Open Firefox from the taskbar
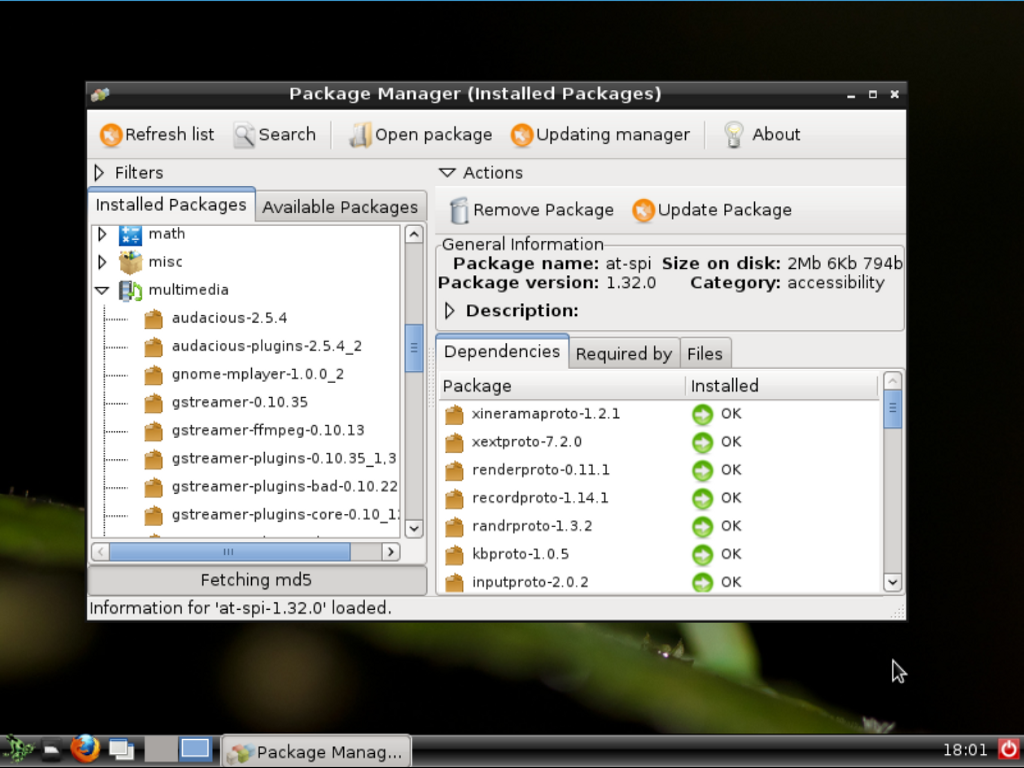Screen dimensions: 1024x768 [85, 750]
